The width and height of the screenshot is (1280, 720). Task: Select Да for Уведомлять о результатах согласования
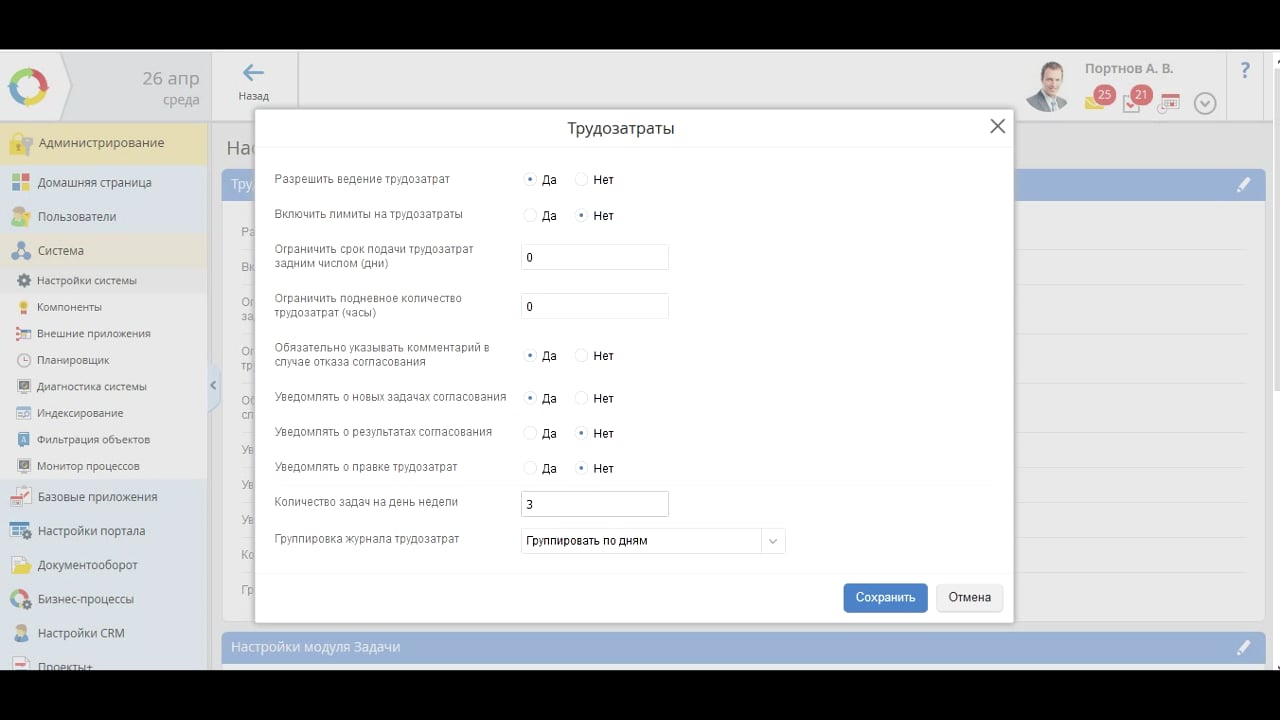(530, 433)
